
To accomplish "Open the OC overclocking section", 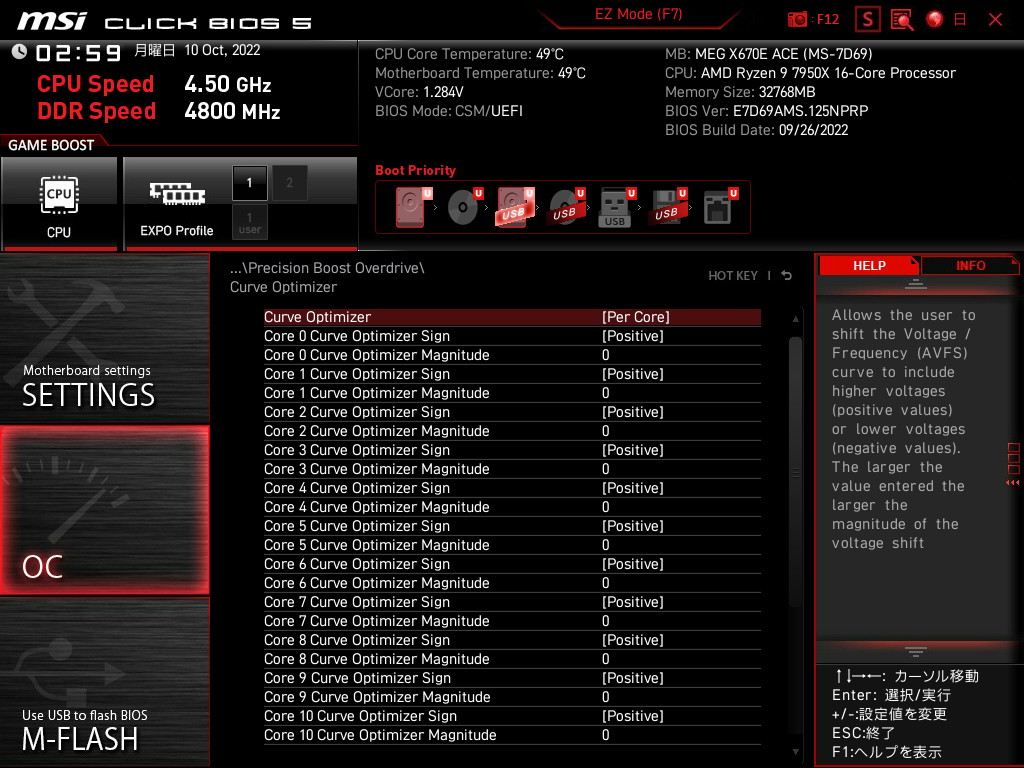I will [x=104, y=510].
